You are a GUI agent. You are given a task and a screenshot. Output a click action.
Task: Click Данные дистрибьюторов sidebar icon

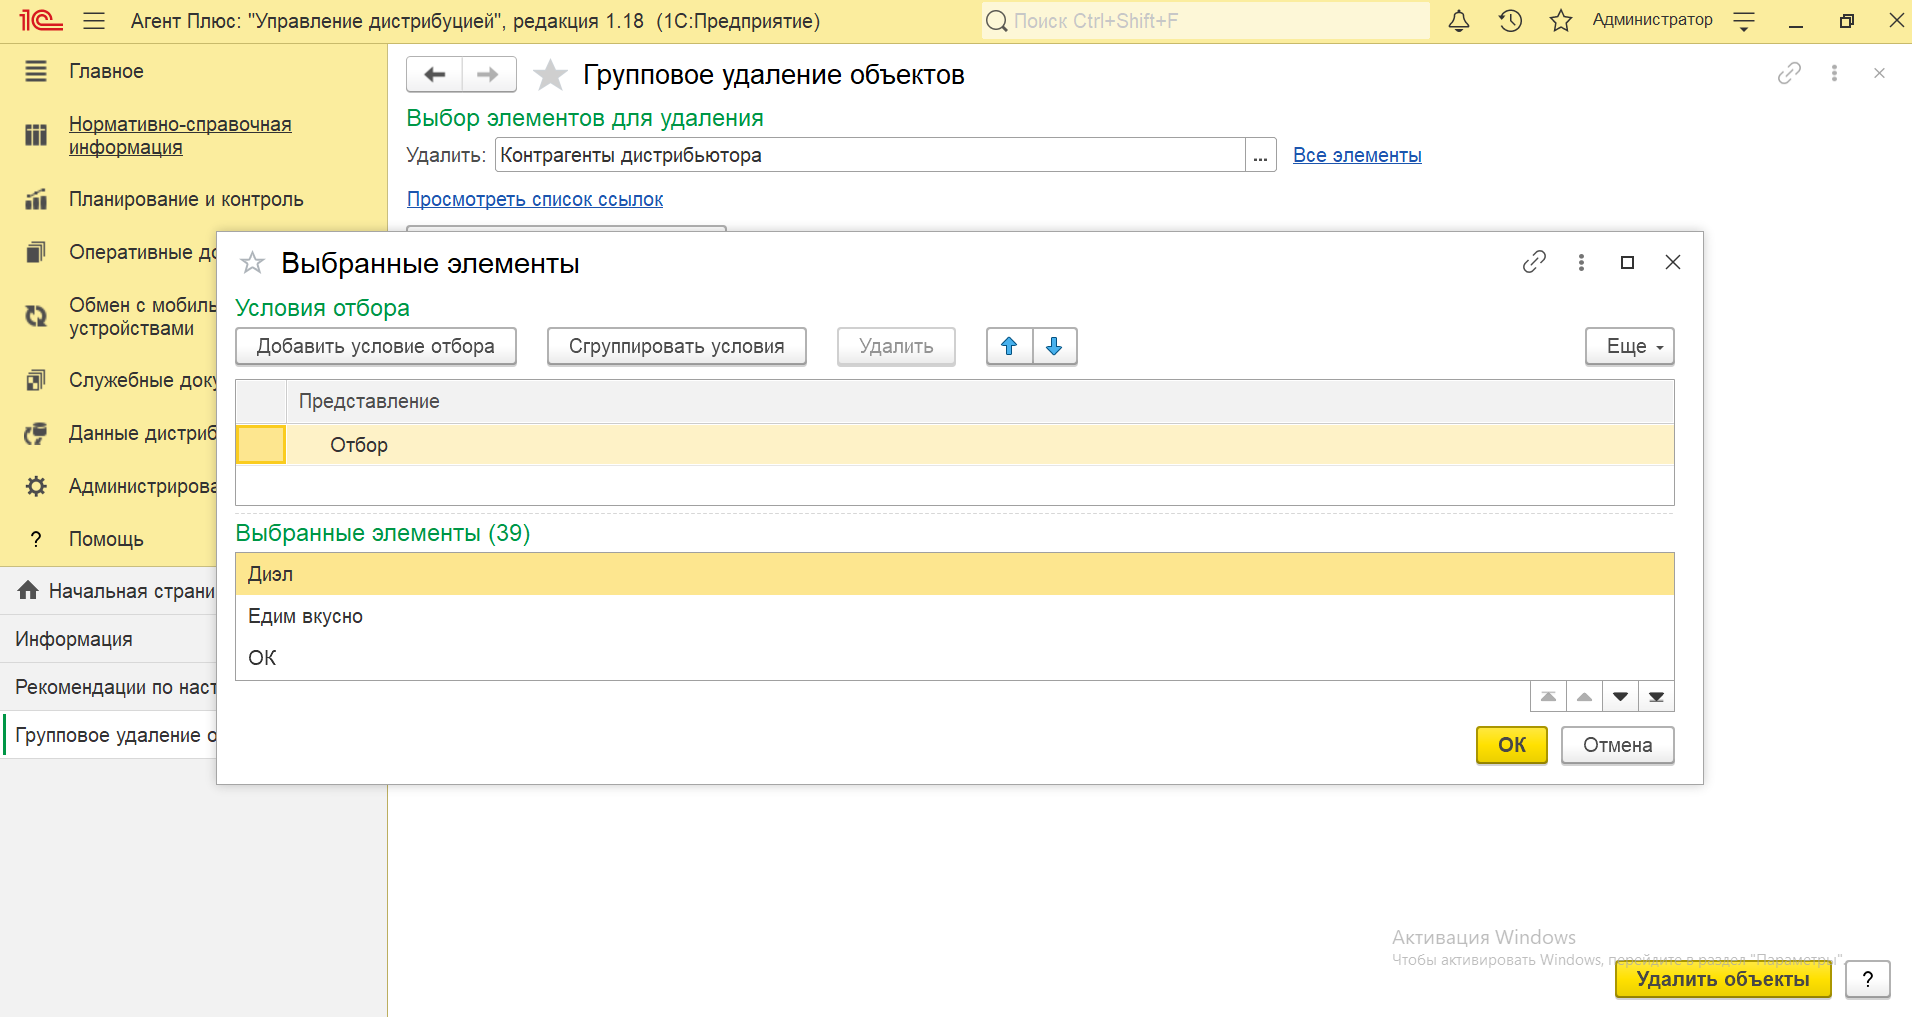tap(36, 433)
